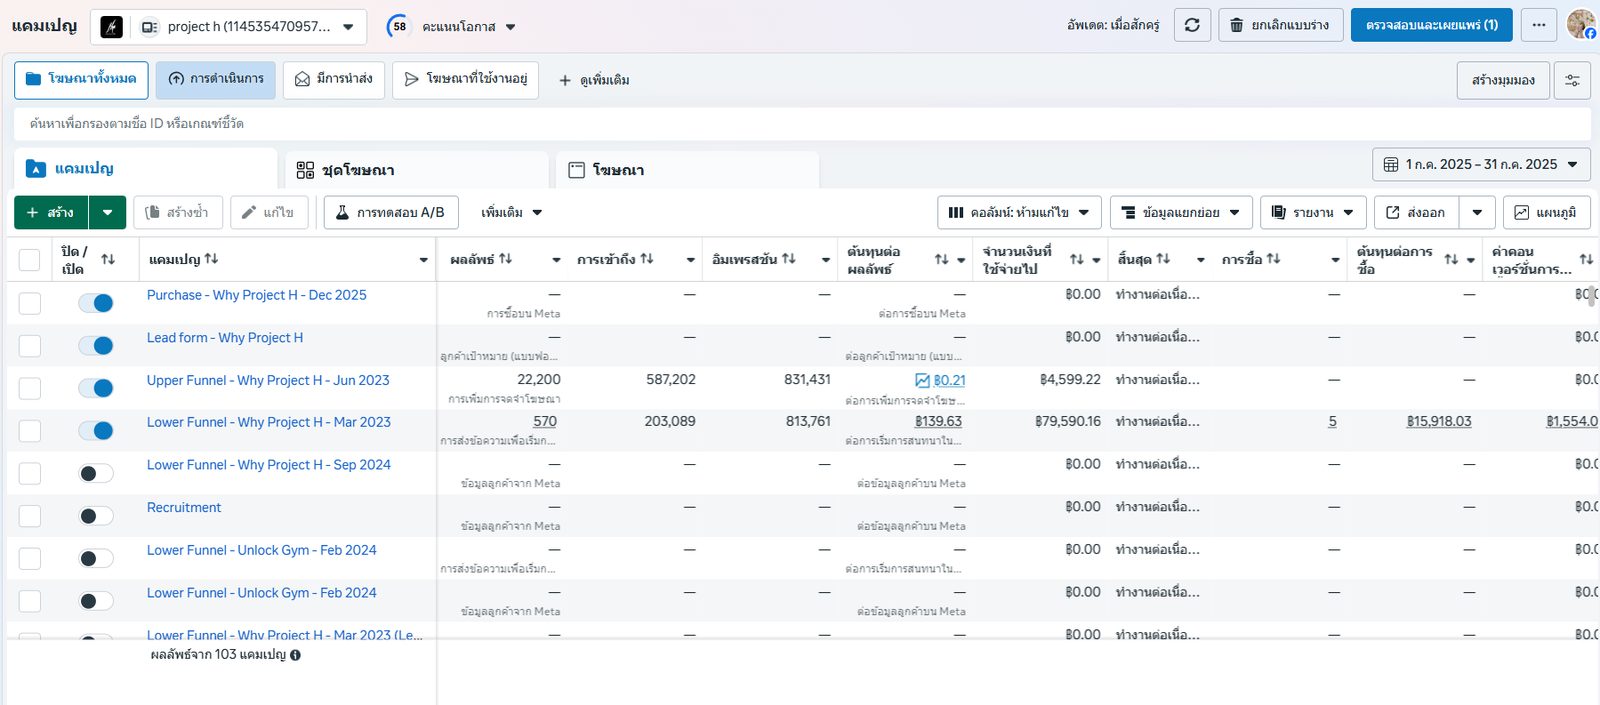Sort by ต้นทุนต่อการซื้อ column arrows
Screen dimensions: 1600x705
point(1451,260)
